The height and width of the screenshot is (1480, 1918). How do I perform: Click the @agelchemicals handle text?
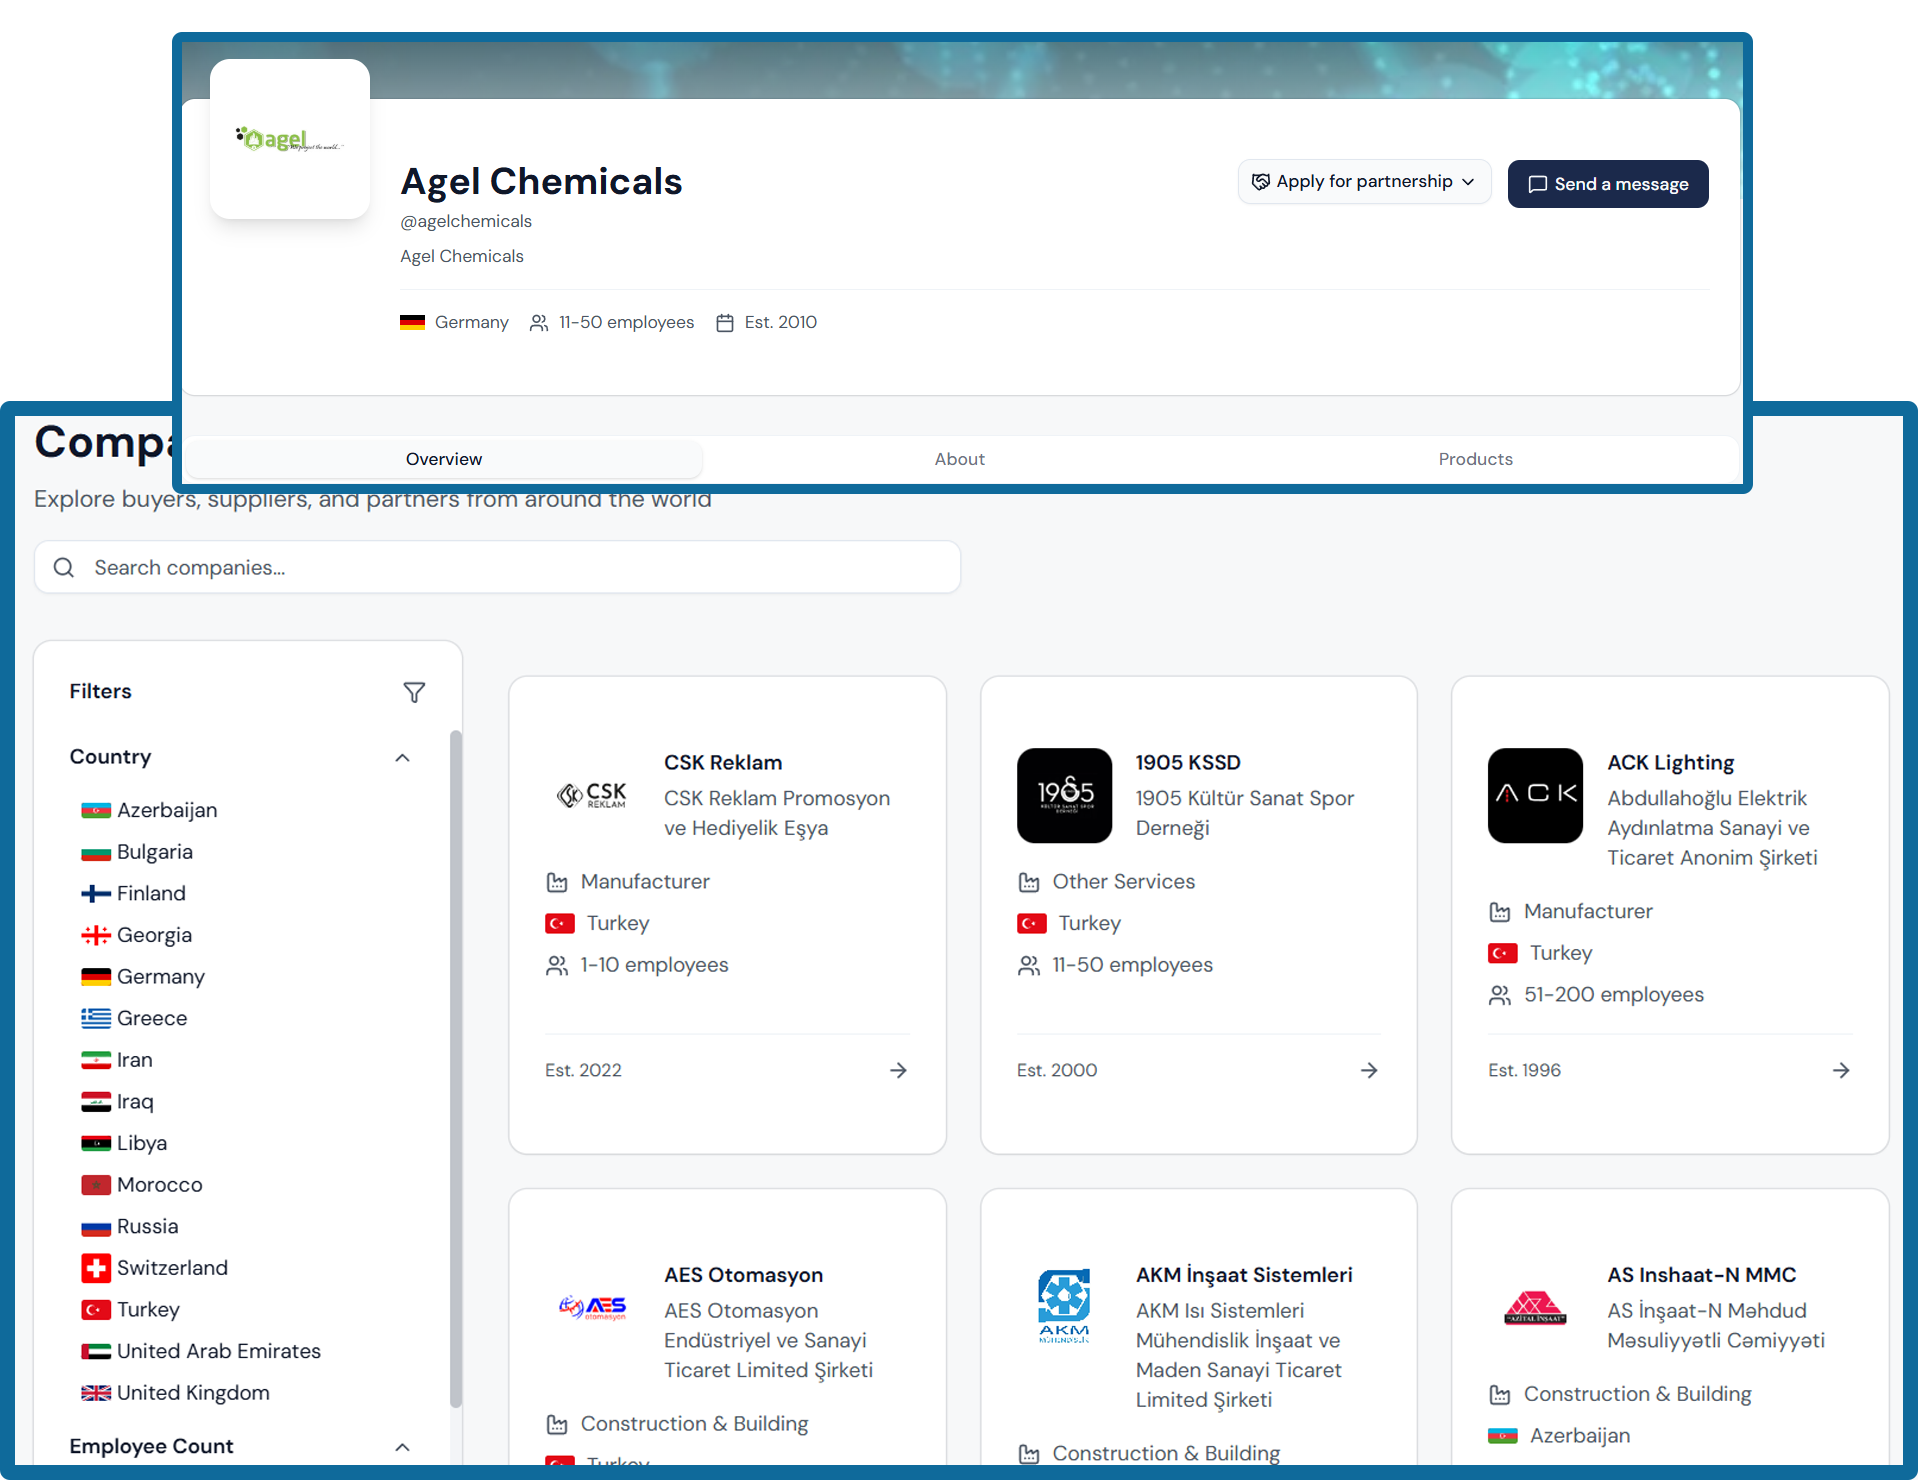(466, 221)
